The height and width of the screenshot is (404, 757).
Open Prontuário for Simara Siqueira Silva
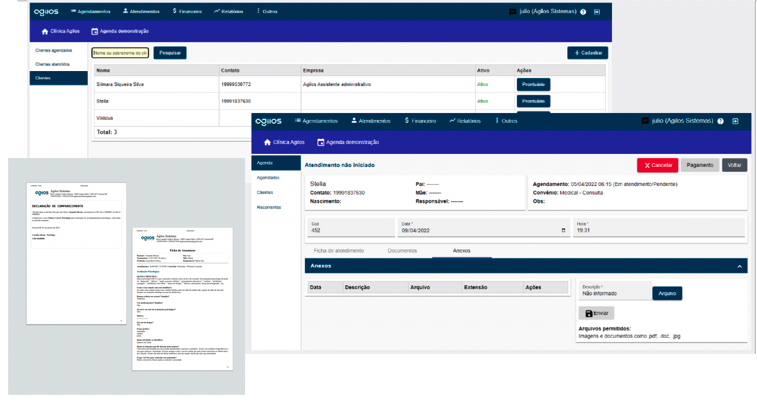pyautogui.click(x=533, y=85)
